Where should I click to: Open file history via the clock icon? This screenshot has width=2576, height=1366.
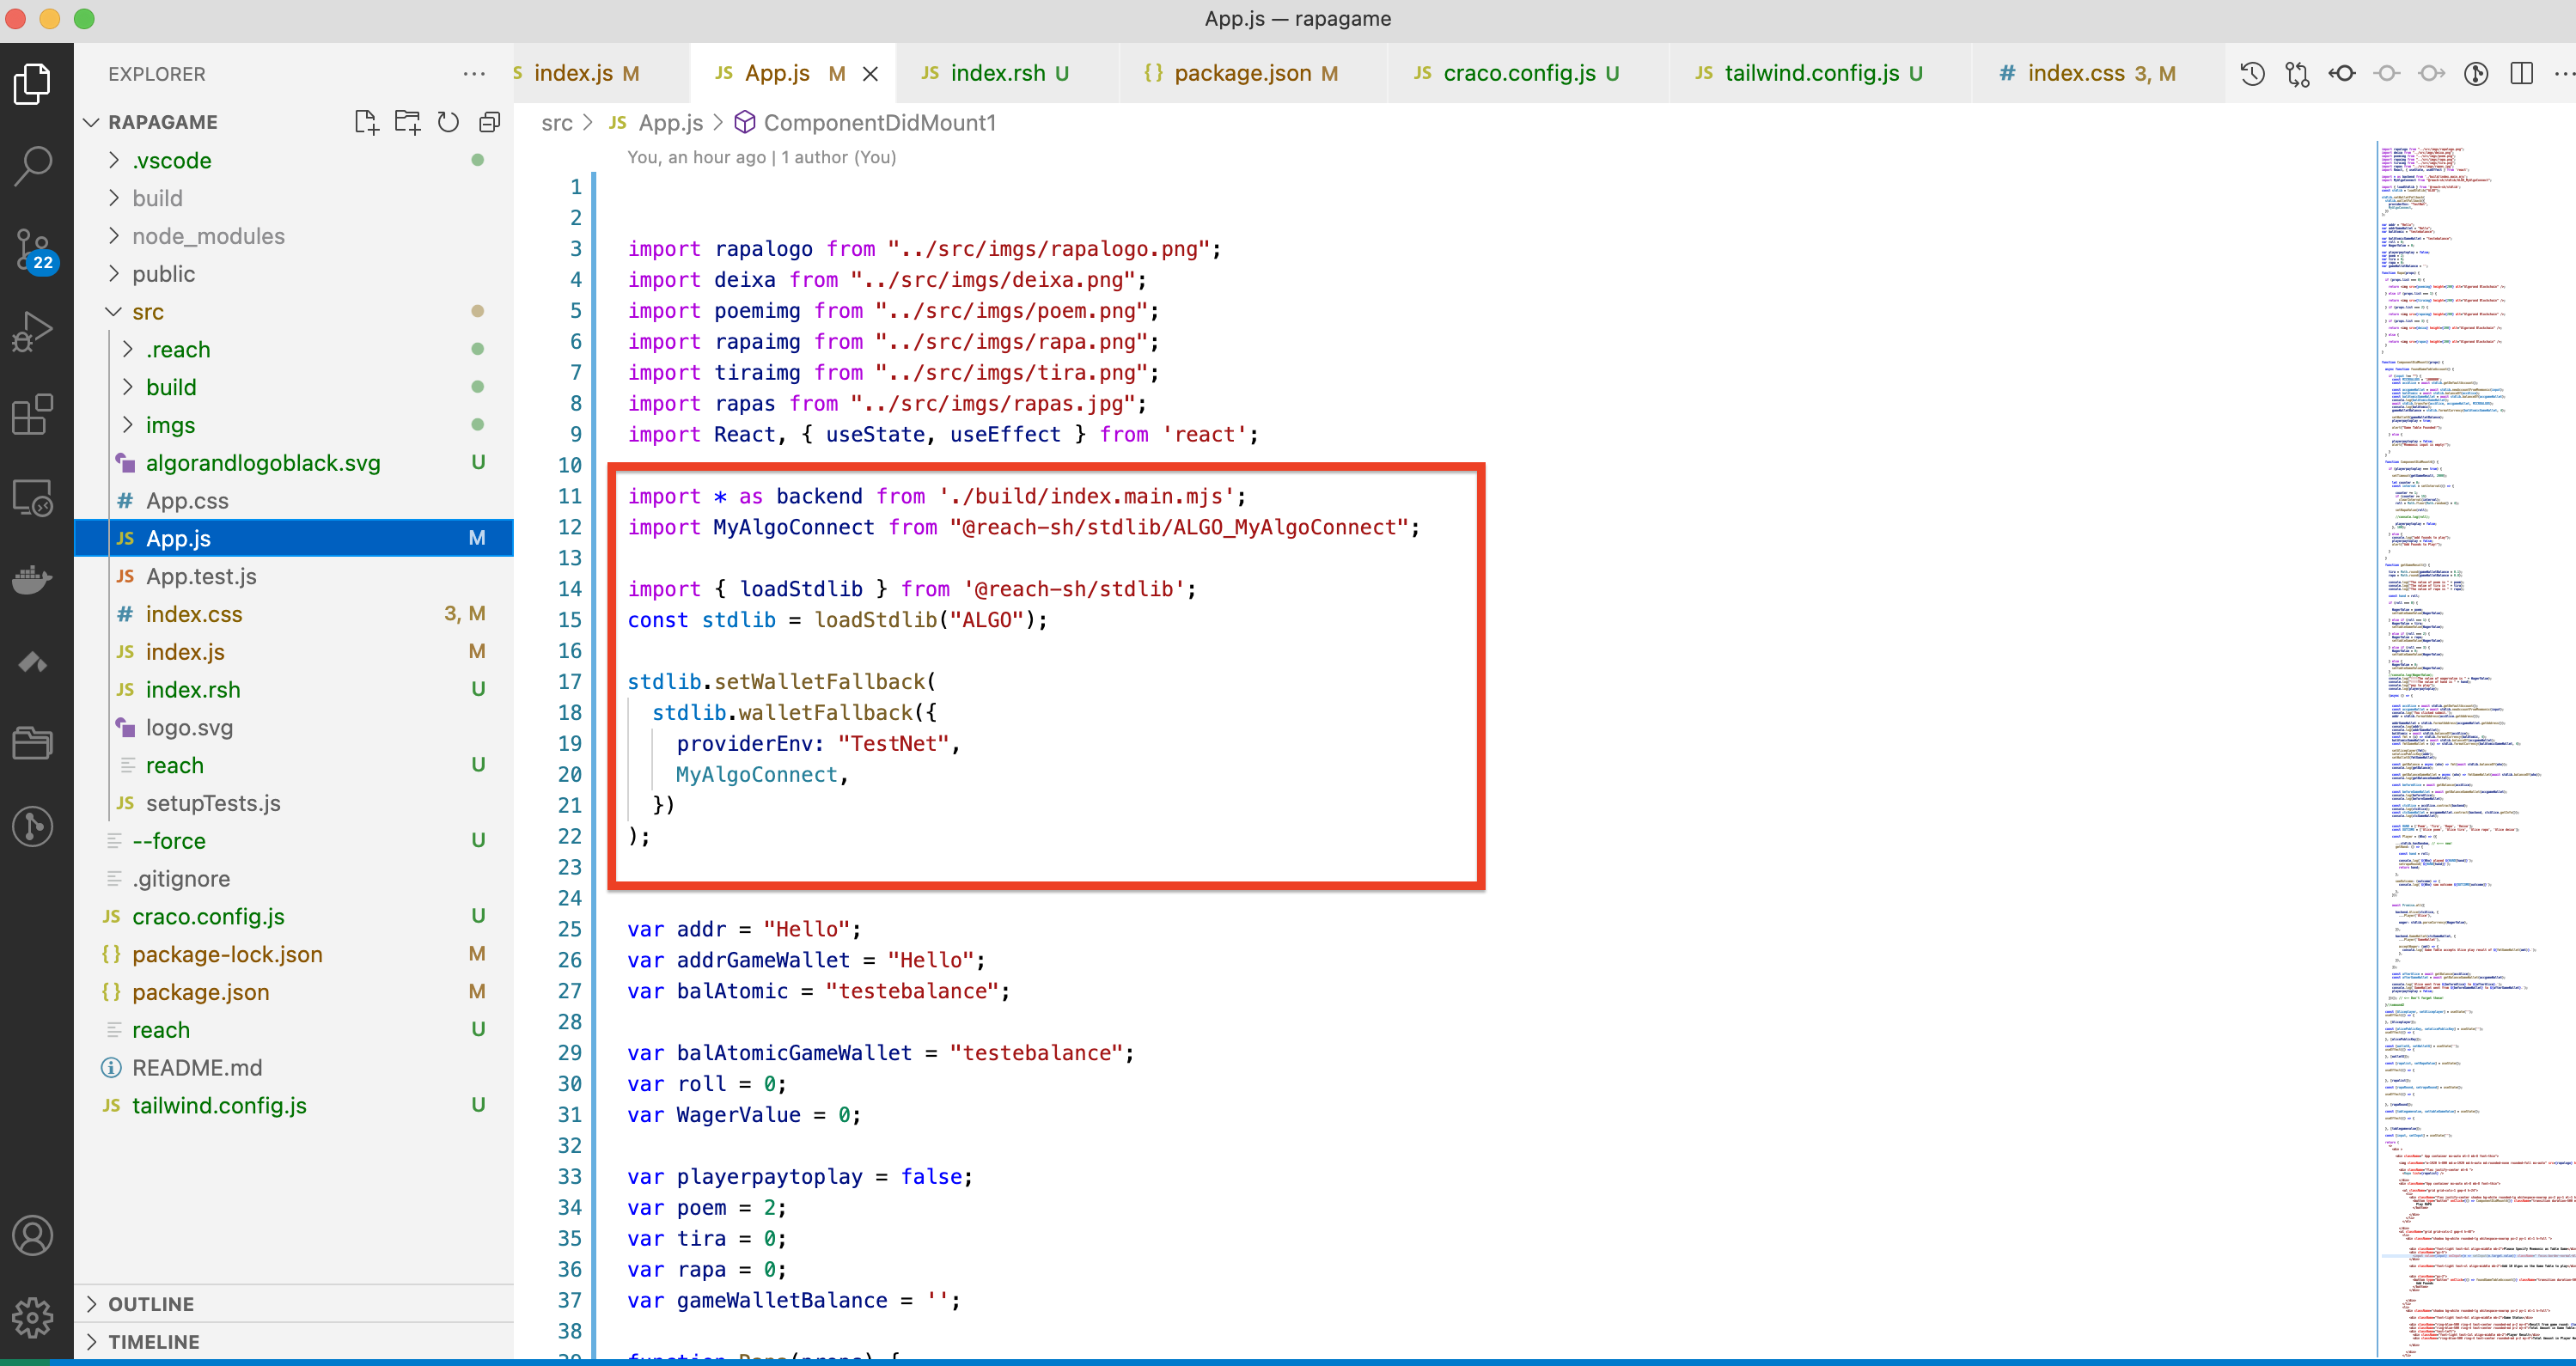pyautogui.click(x=2251, y=73)
